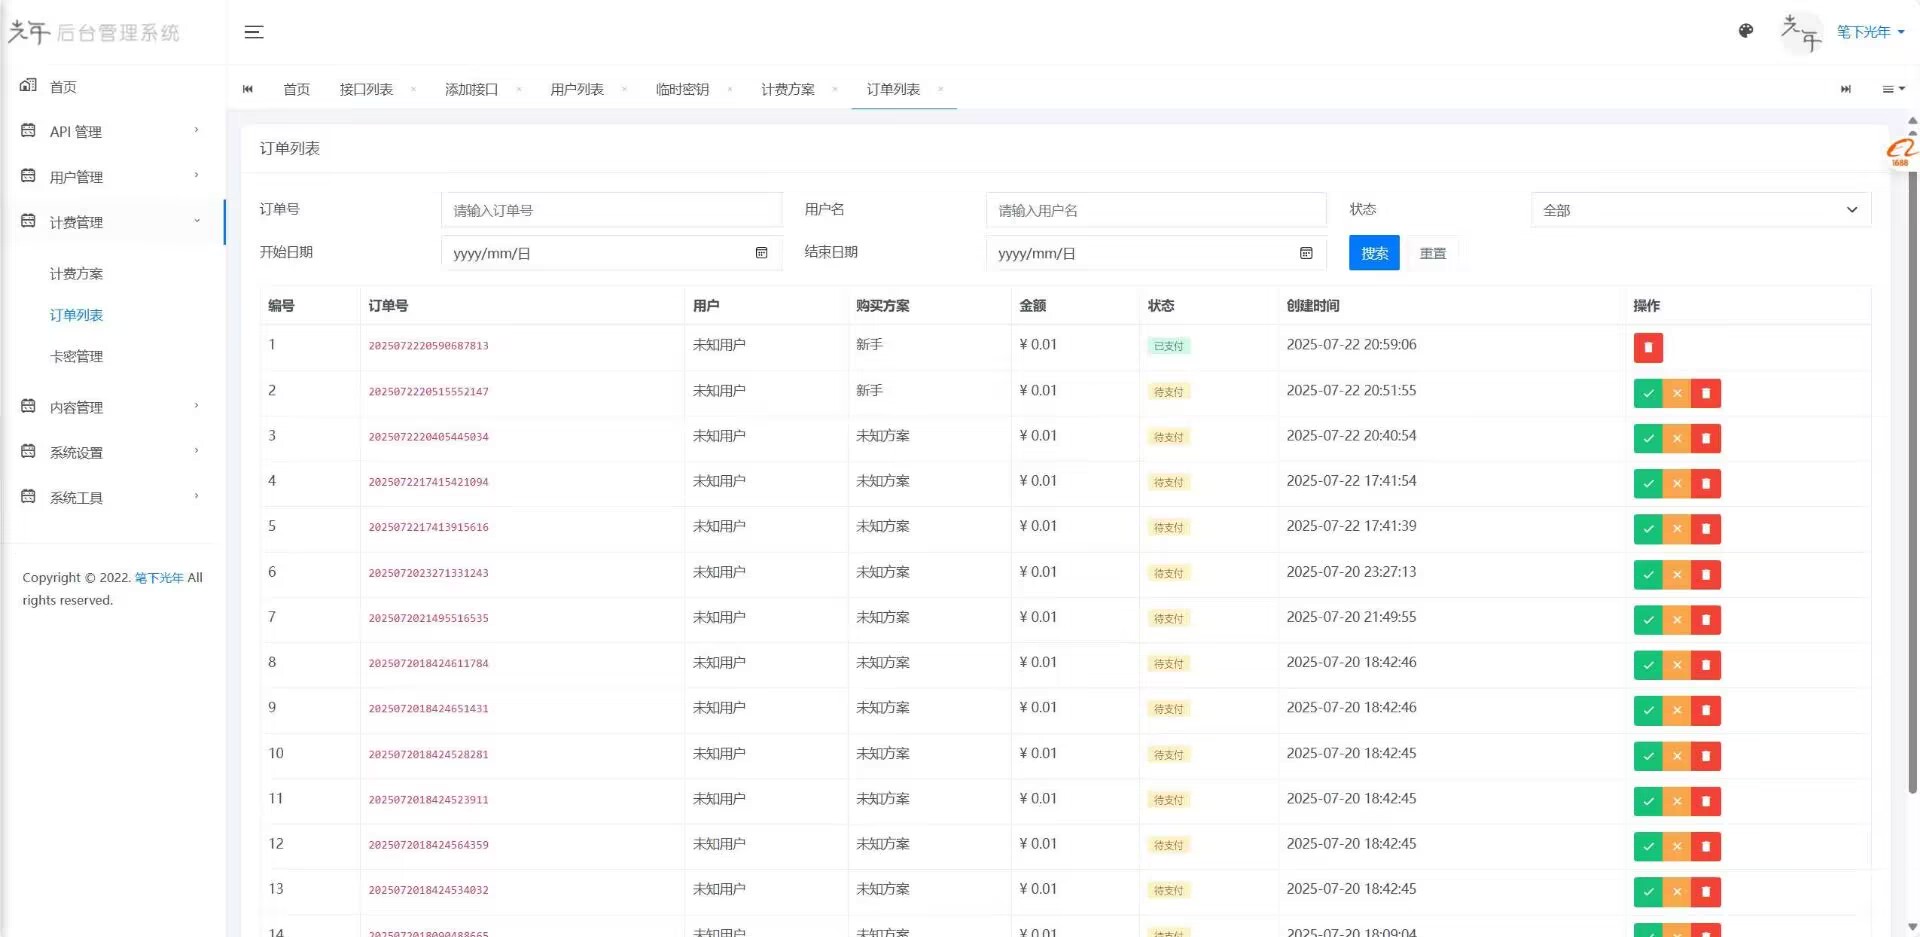Click order number 2025072220590687813
Image resolution: width=1920 pixels, height=937 pixels.
[x=428, y=346]
